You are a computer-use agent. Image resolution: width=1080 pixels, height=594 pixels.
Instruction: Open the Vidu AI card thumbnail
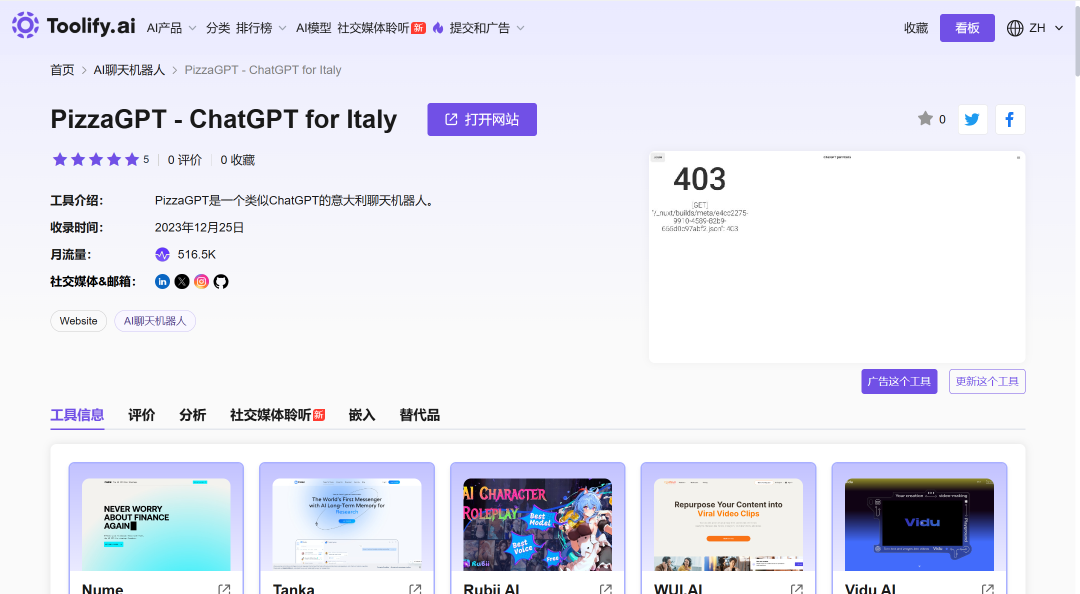coord(920,524)
